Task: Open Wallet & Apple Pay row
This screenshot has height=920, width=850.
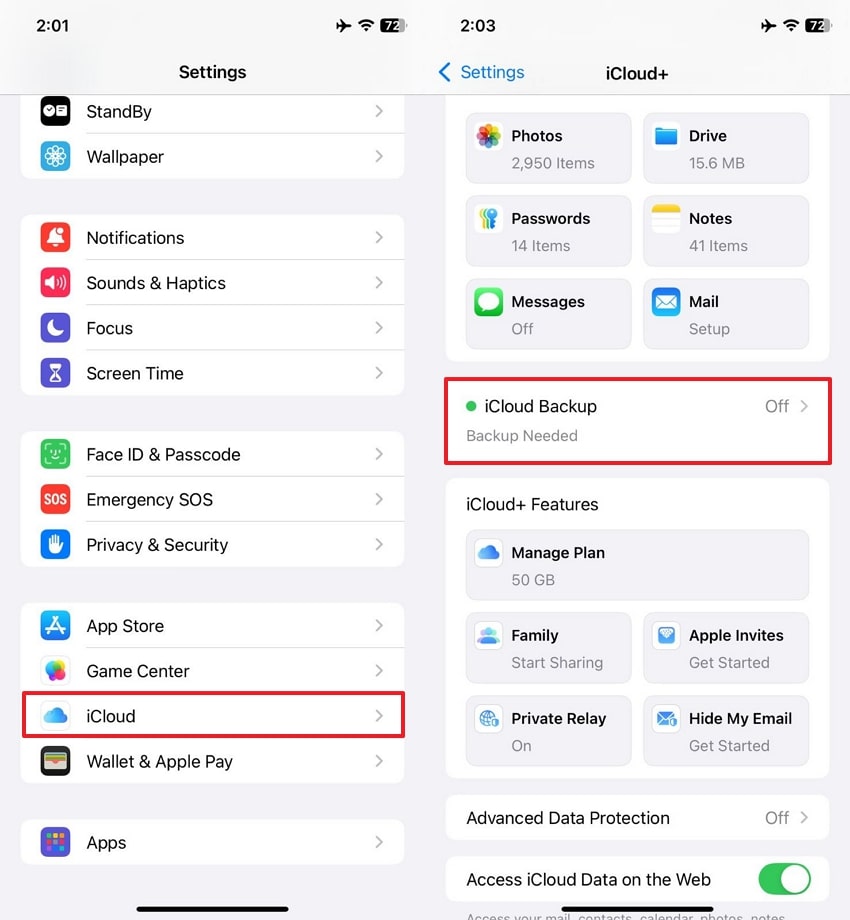Action: pos(212,761)
